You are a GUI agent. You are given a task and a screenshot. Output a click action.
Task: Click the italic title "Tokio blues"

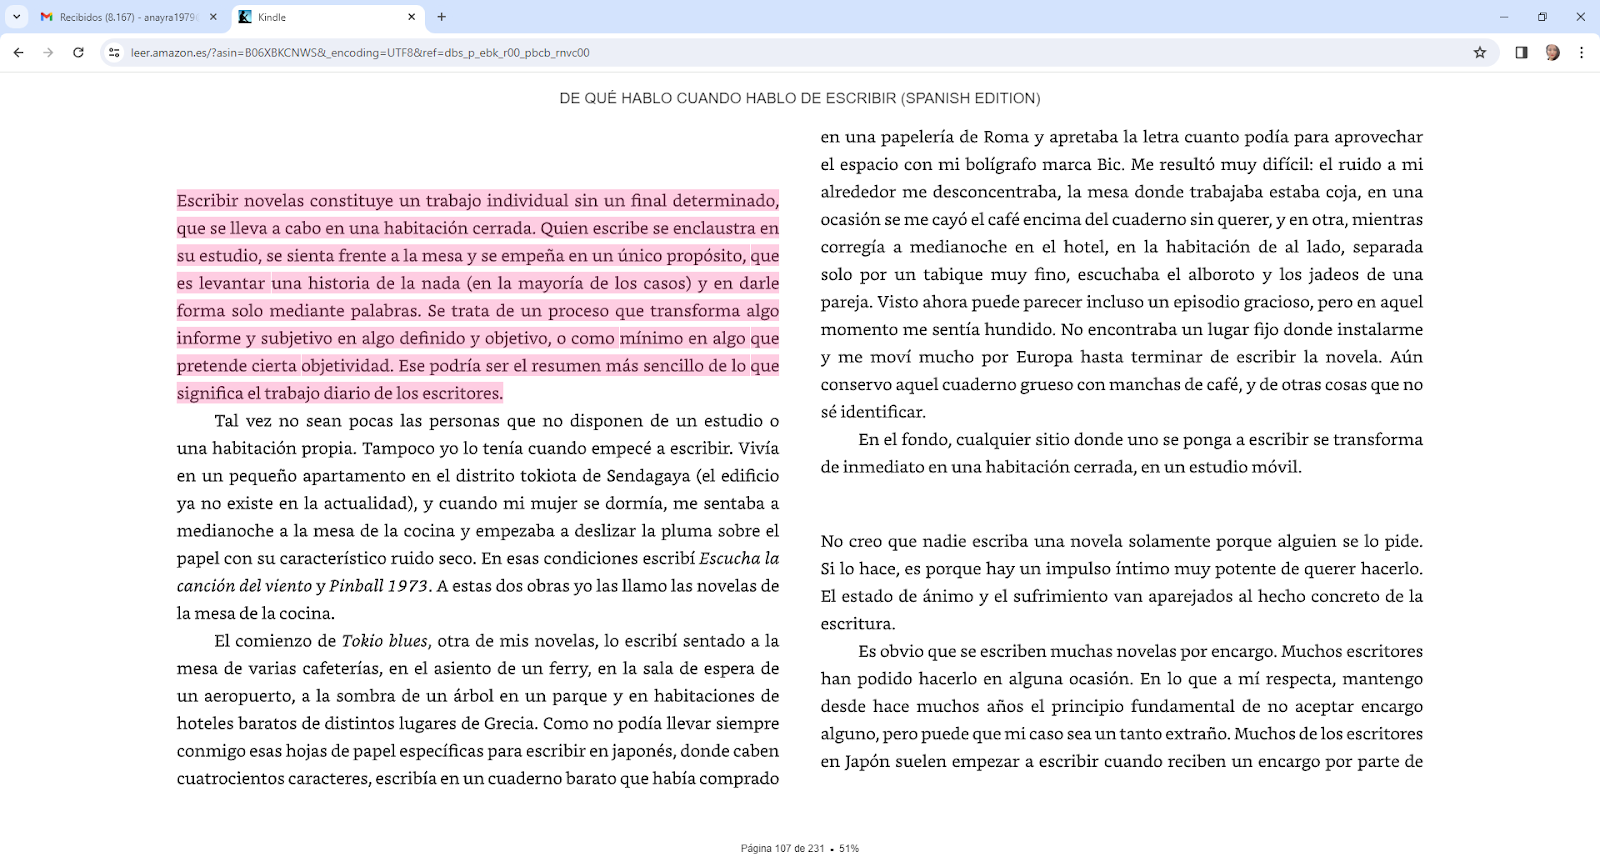pos(385,641)
